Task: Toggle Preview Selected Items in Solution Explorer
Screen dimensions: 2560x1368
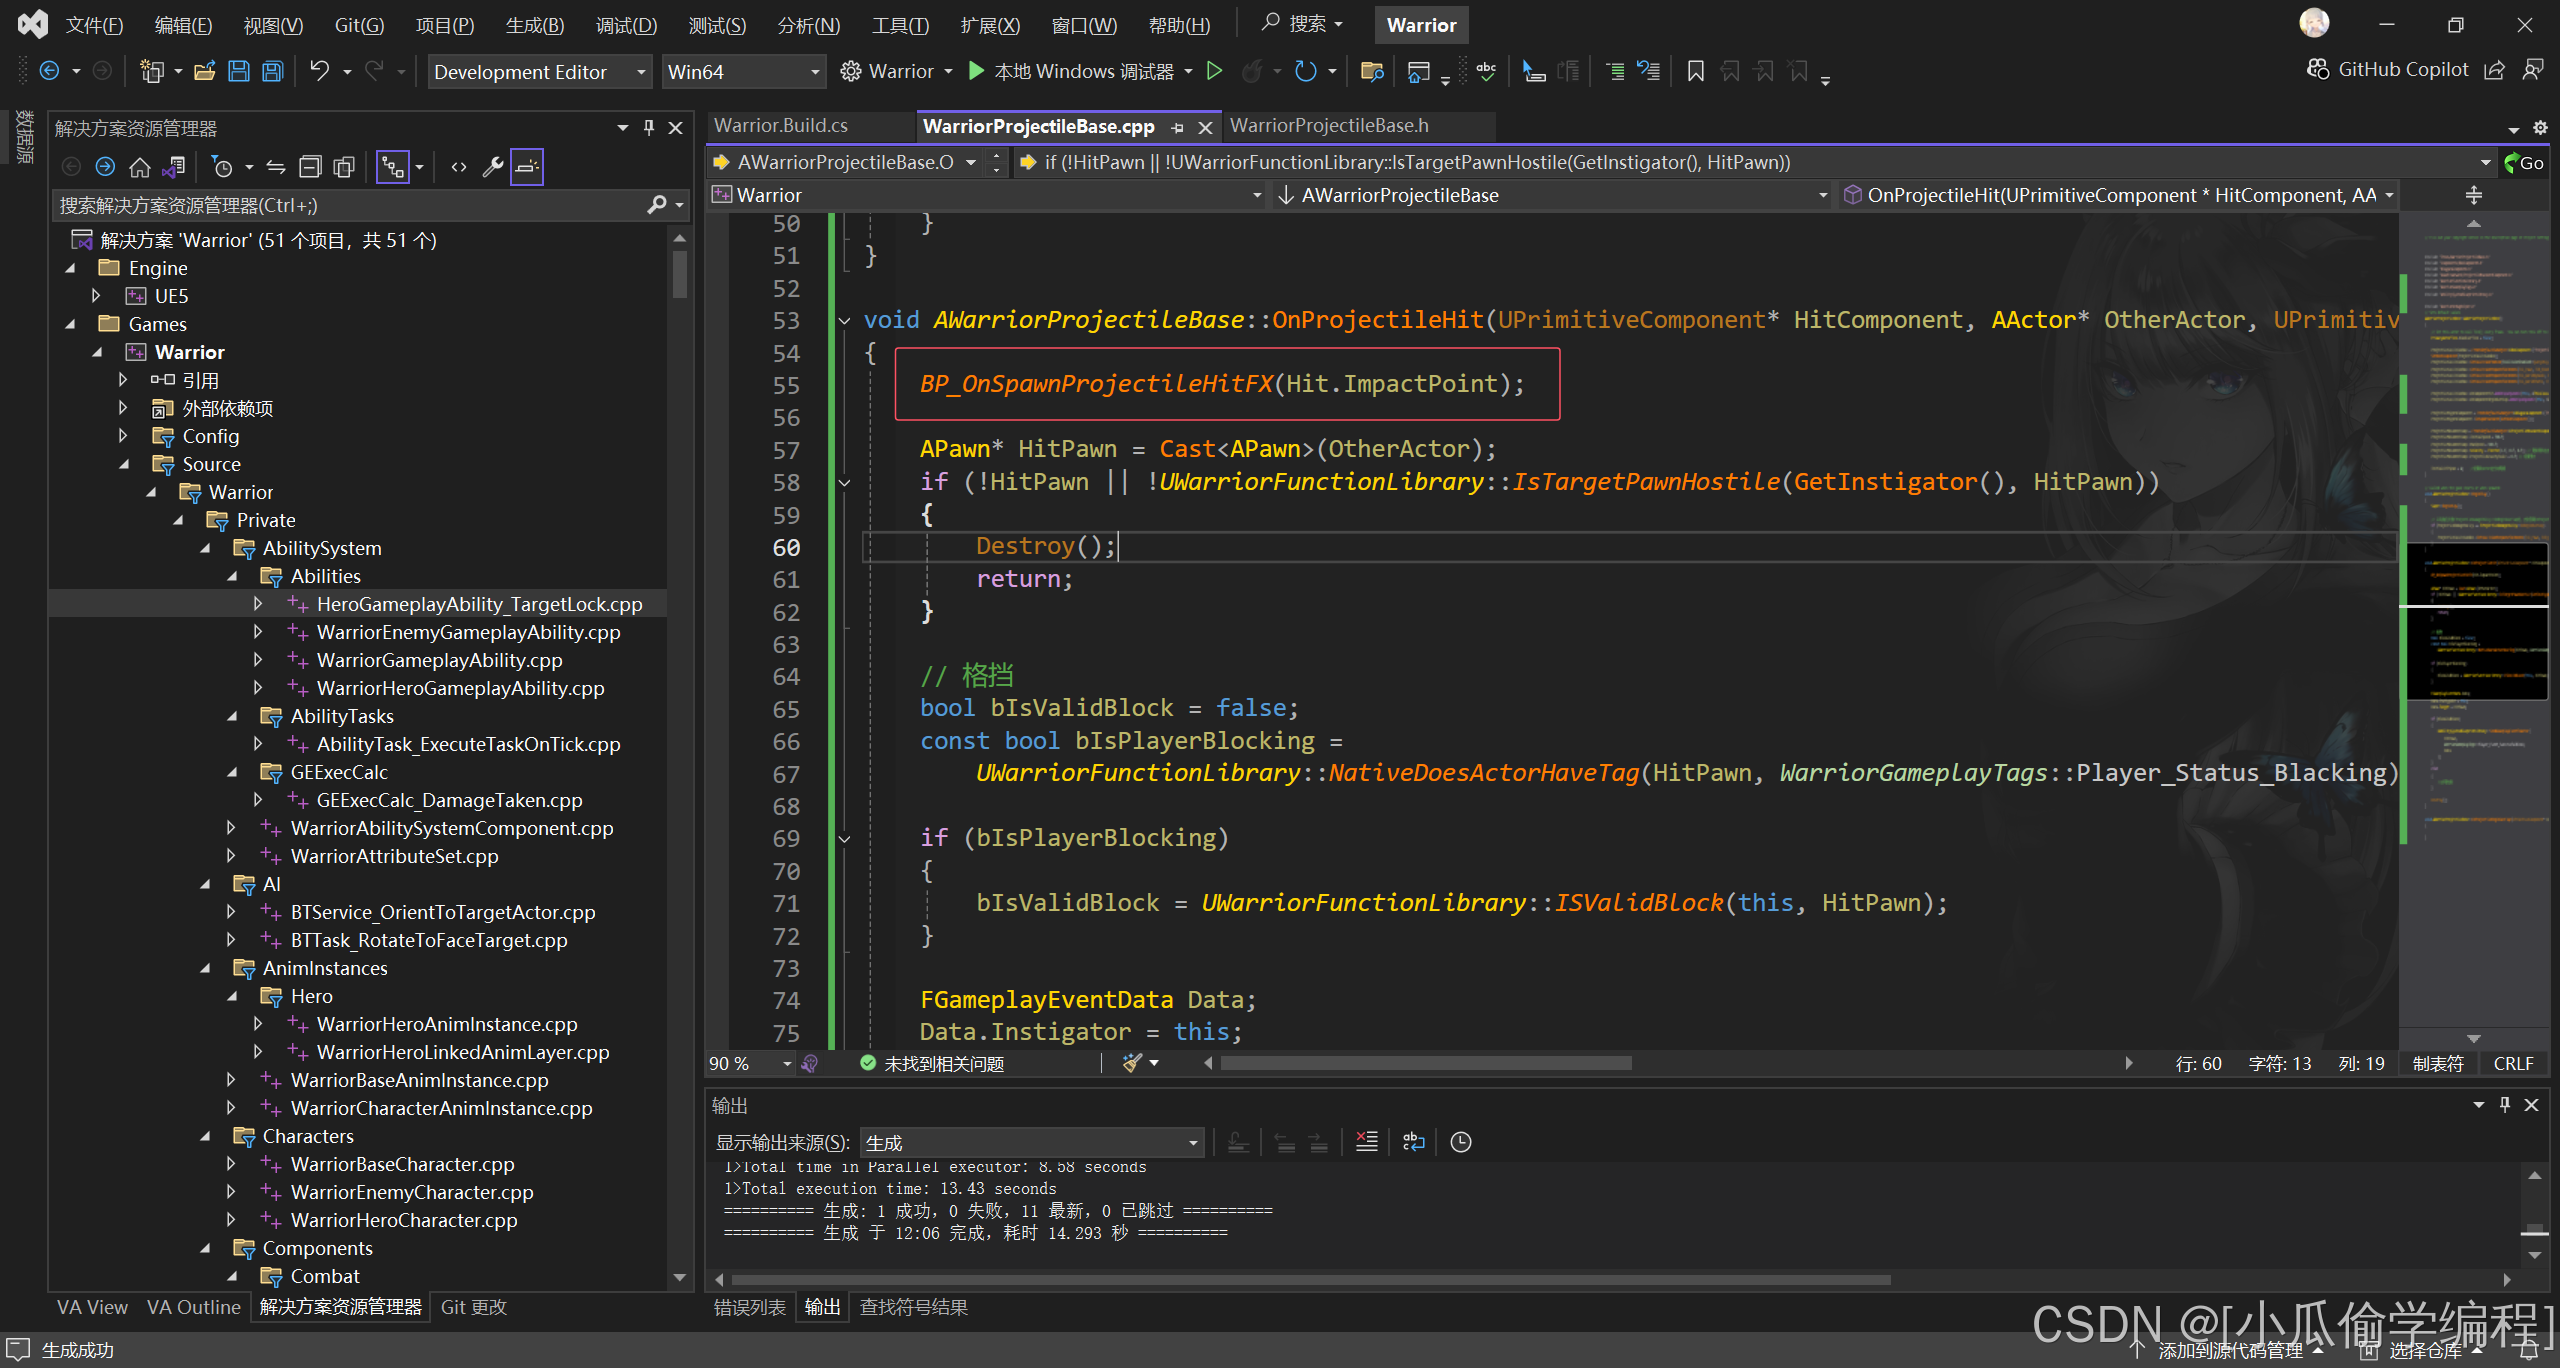Action: [x=527, y=167]
